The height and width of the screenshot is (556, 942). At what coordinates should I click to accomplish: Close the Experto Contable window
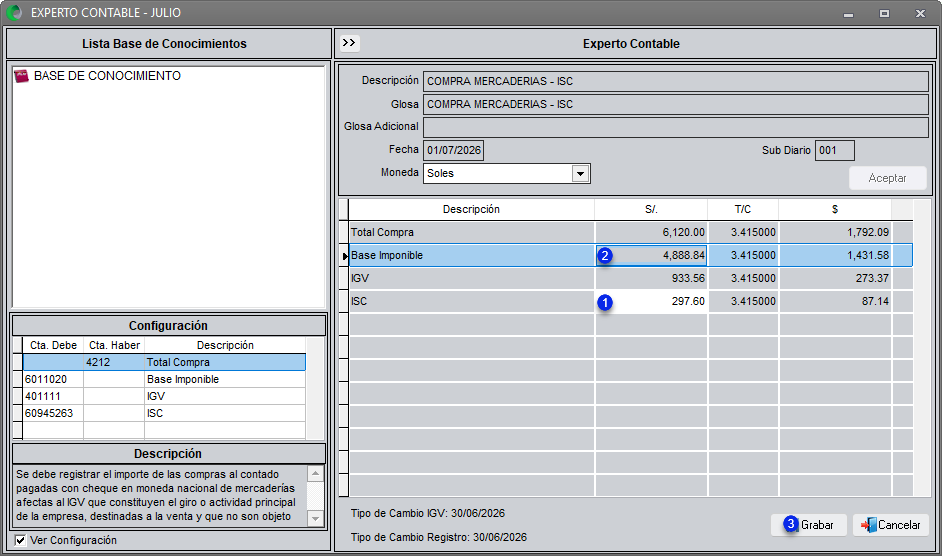pos(920,13)
